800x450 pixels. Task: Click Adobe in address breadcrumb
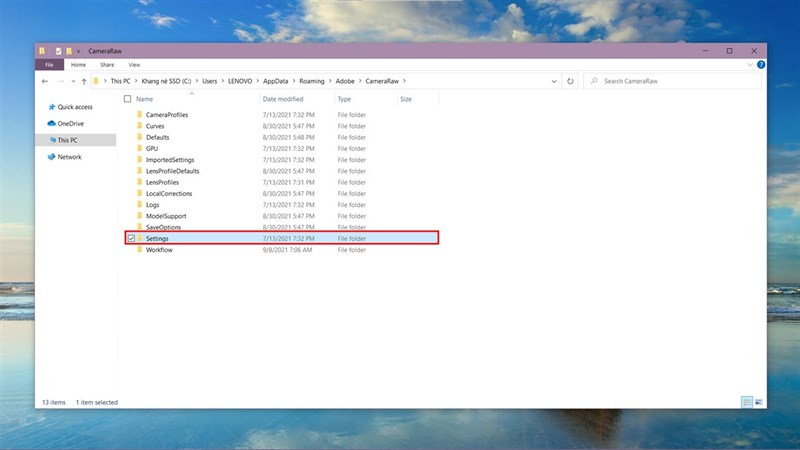point(345,81)
